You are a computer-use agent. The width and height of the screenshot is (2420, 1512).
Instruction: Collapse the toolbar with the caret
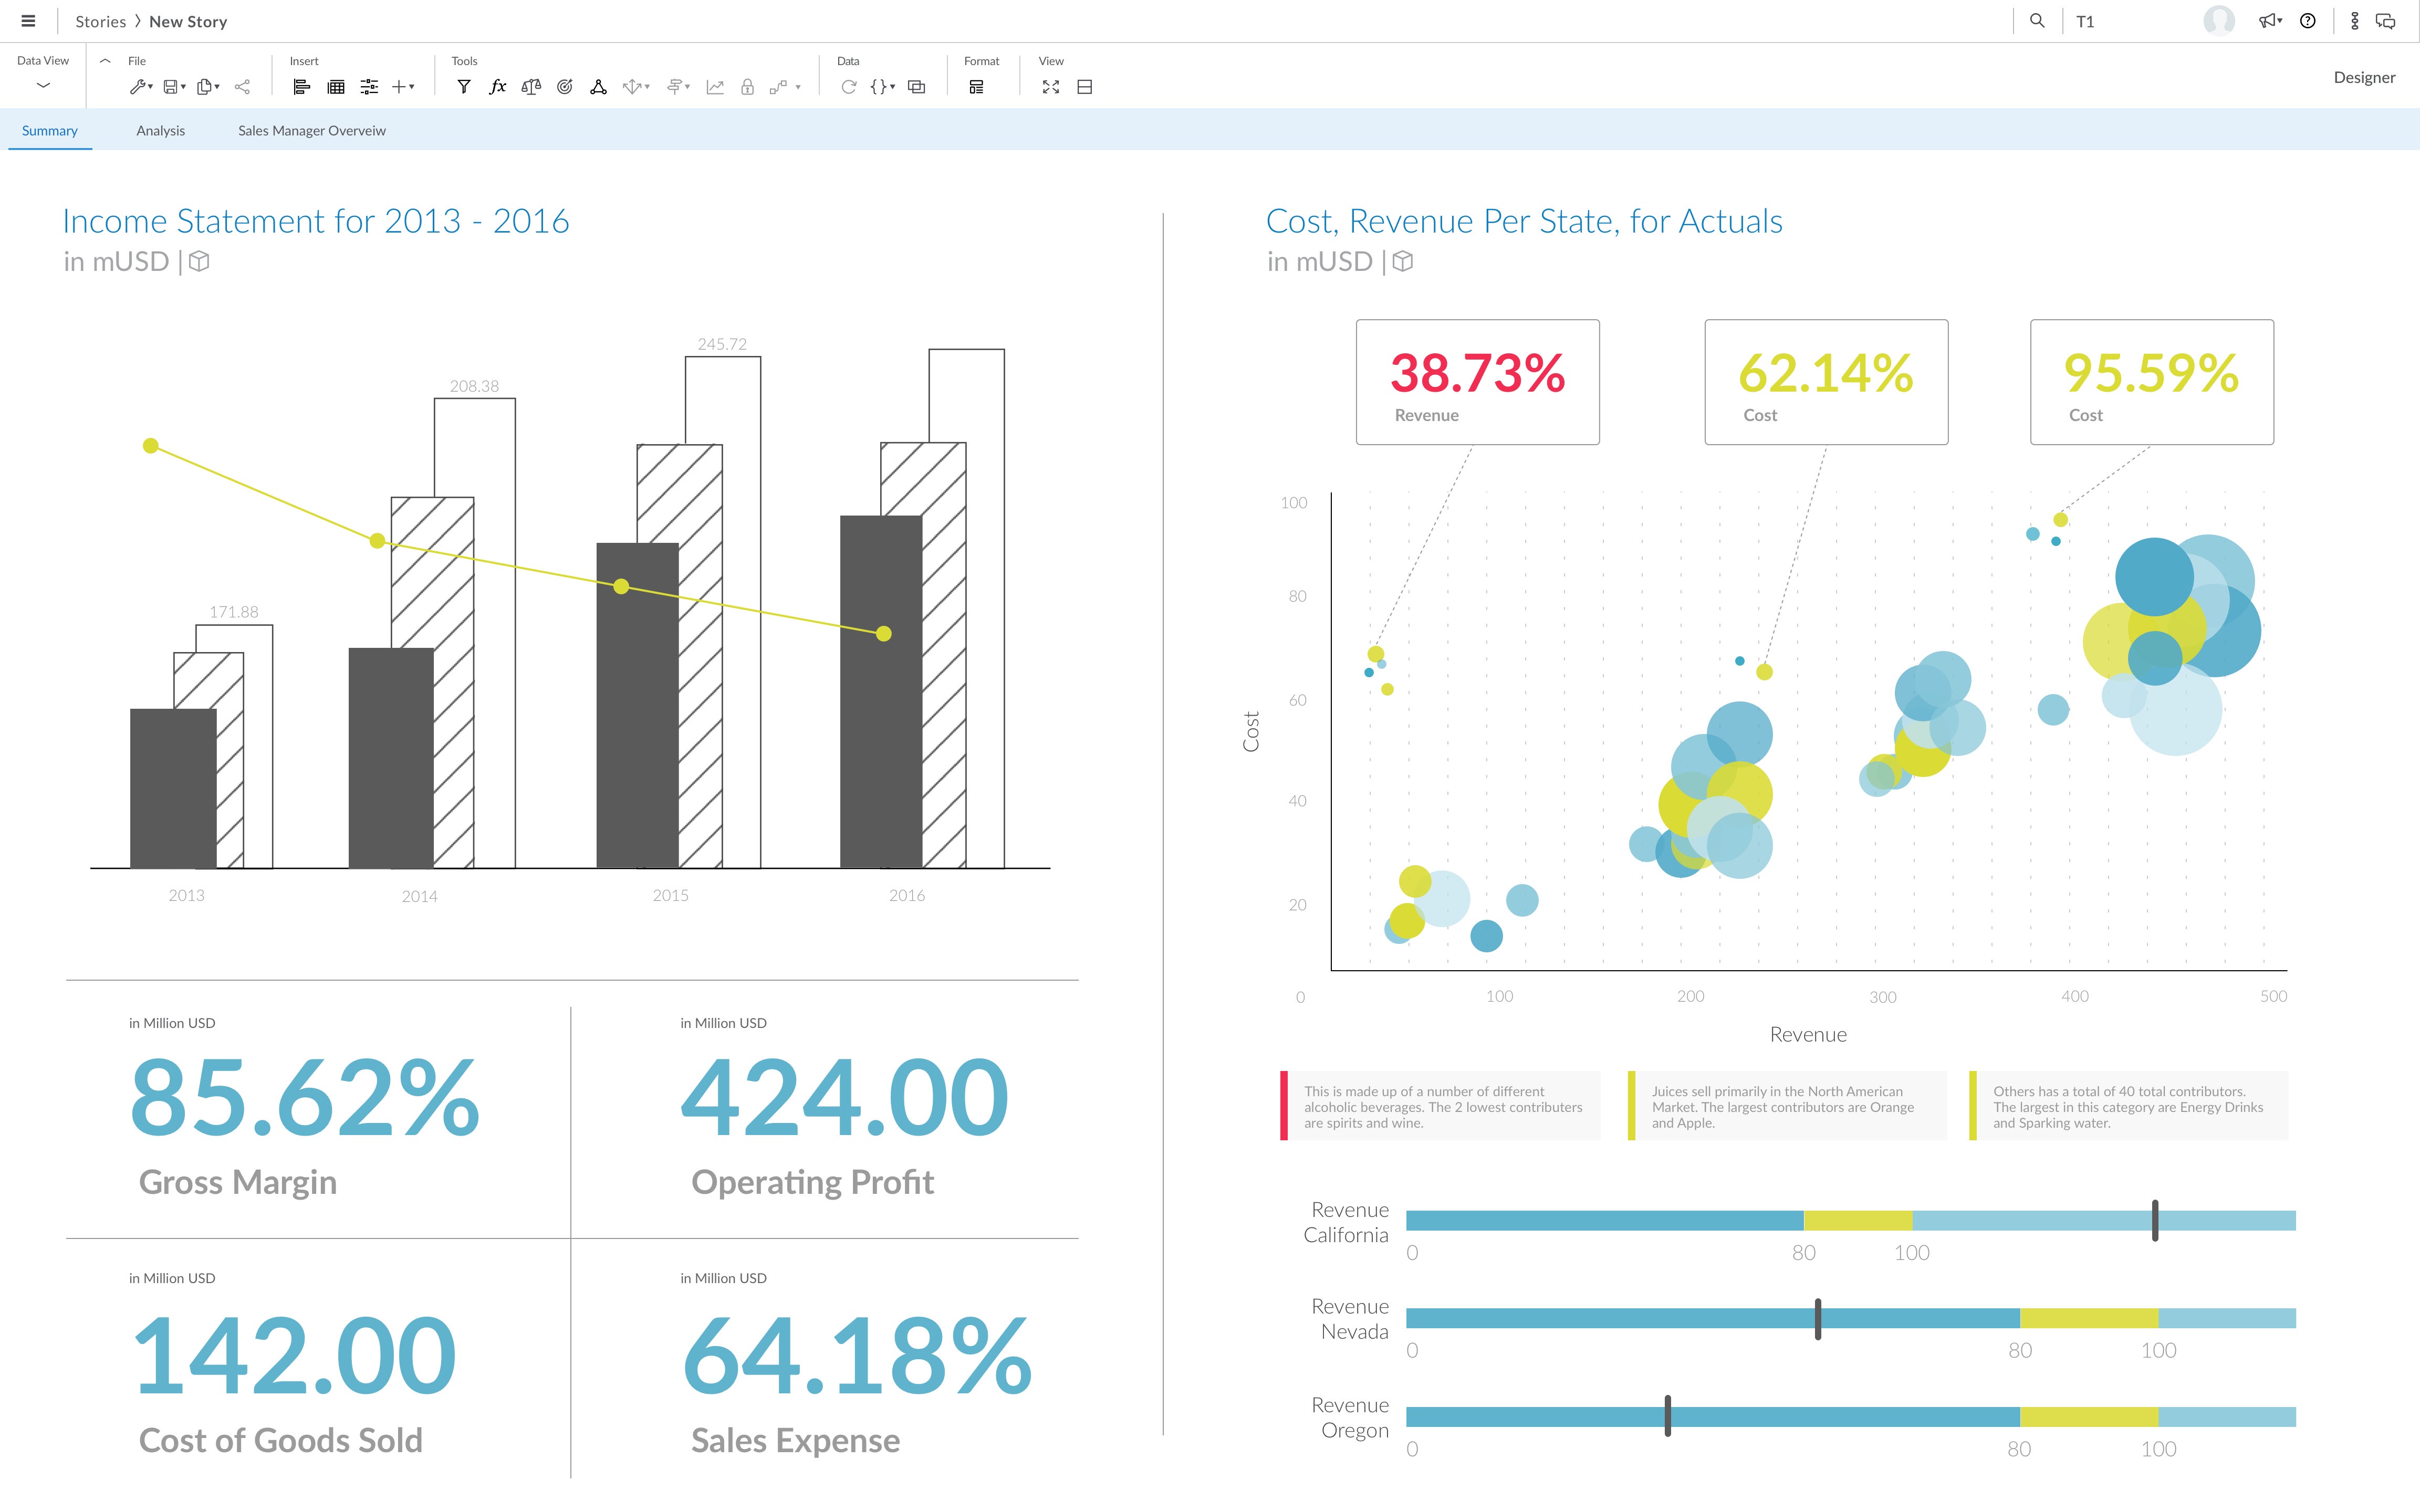pos(105,61)
